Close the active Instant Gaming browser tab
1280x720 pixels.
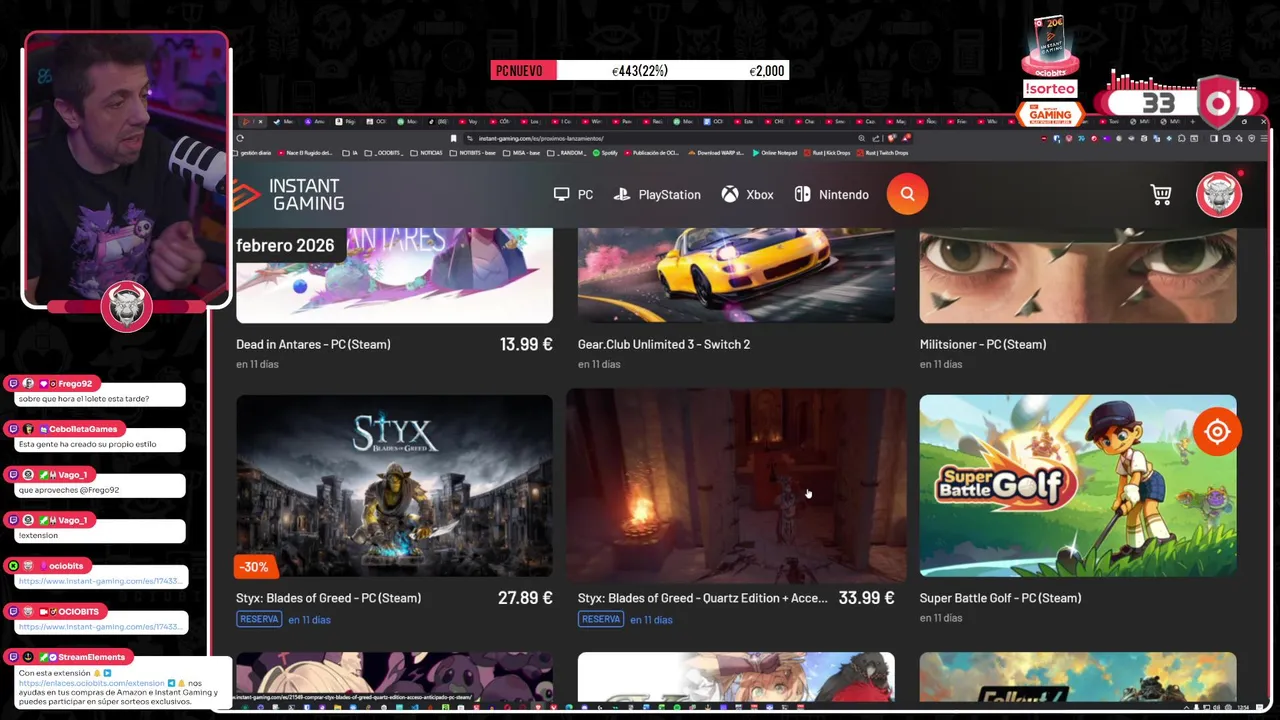(x=261, y=121)
